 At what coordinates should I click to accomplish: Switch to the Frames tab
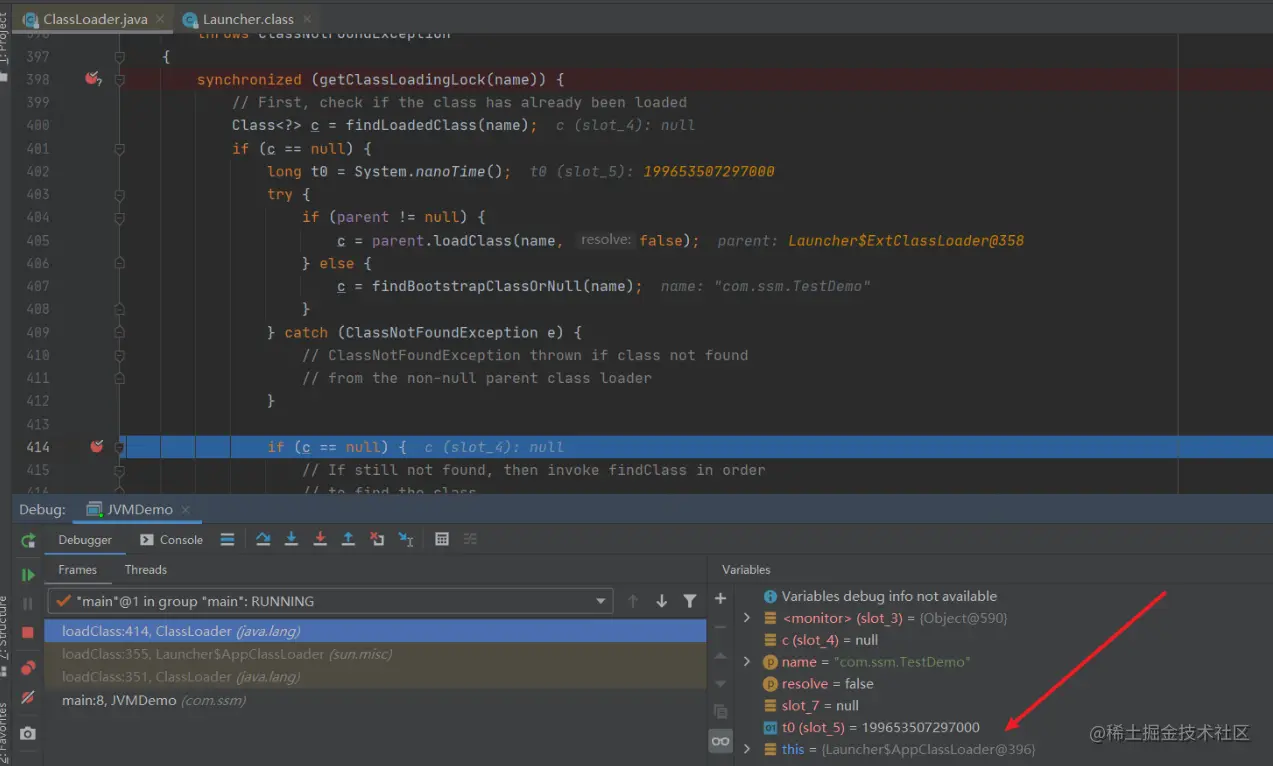[x=77, y=570]
